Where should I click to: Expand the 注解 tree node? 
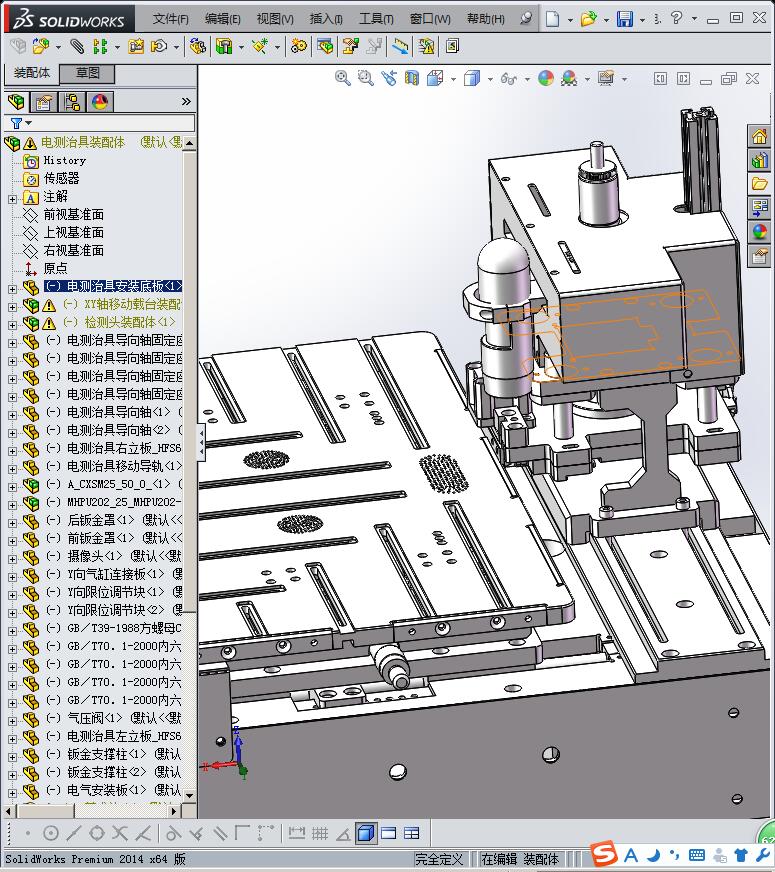(12, 199)
